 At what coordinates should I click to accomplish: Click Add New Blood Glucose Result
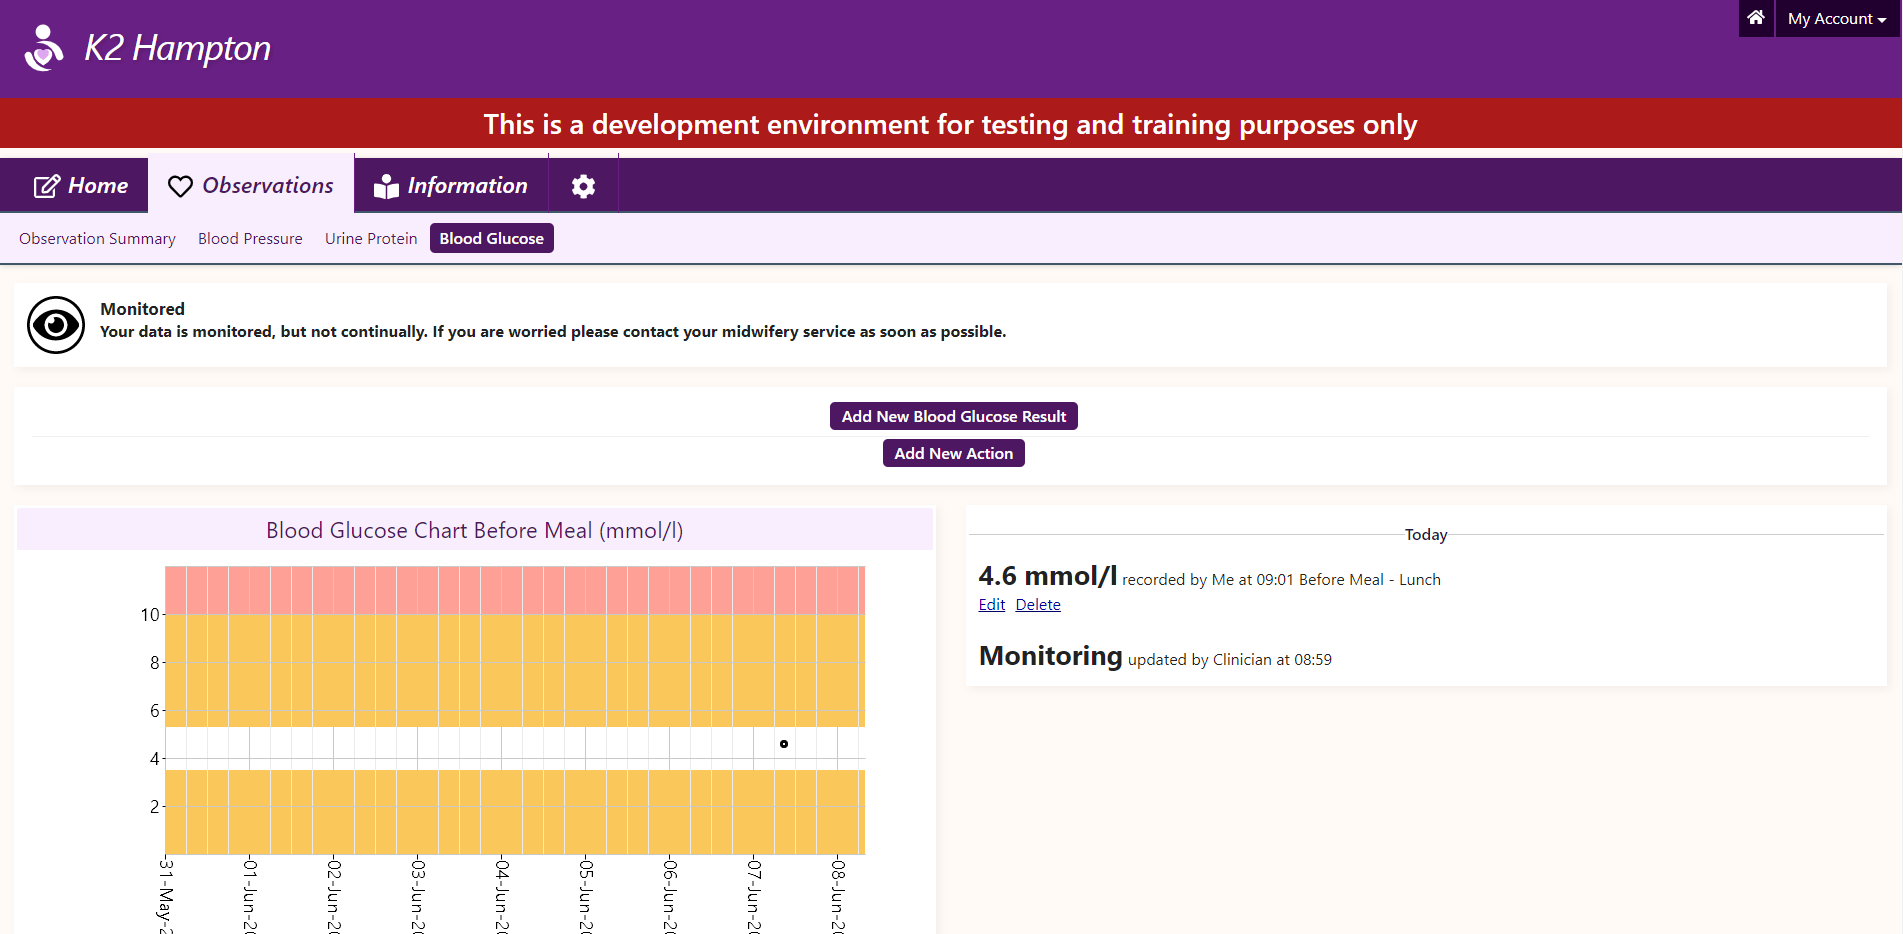(954, 416)
